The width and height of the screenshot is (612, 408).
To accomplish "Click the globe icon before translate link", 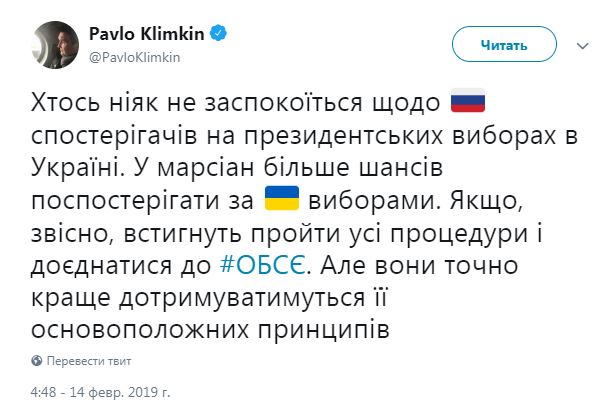I will [x=36, y=360].
